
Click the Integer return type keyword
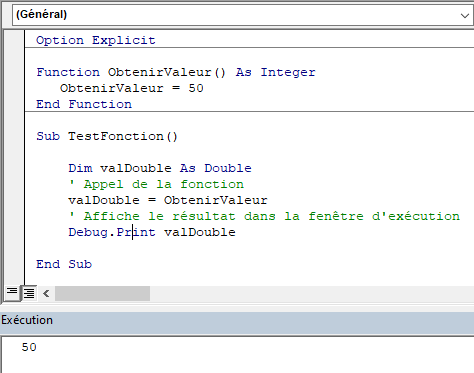(288, 72)
